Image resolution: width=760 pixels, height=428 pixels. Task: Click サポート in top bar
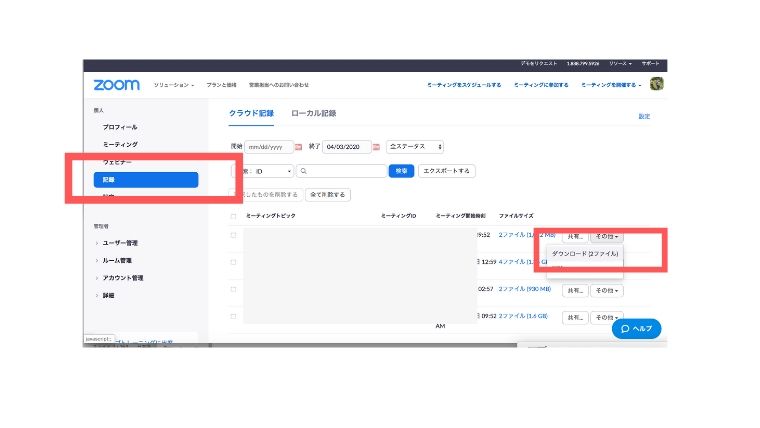click(650, 63)
